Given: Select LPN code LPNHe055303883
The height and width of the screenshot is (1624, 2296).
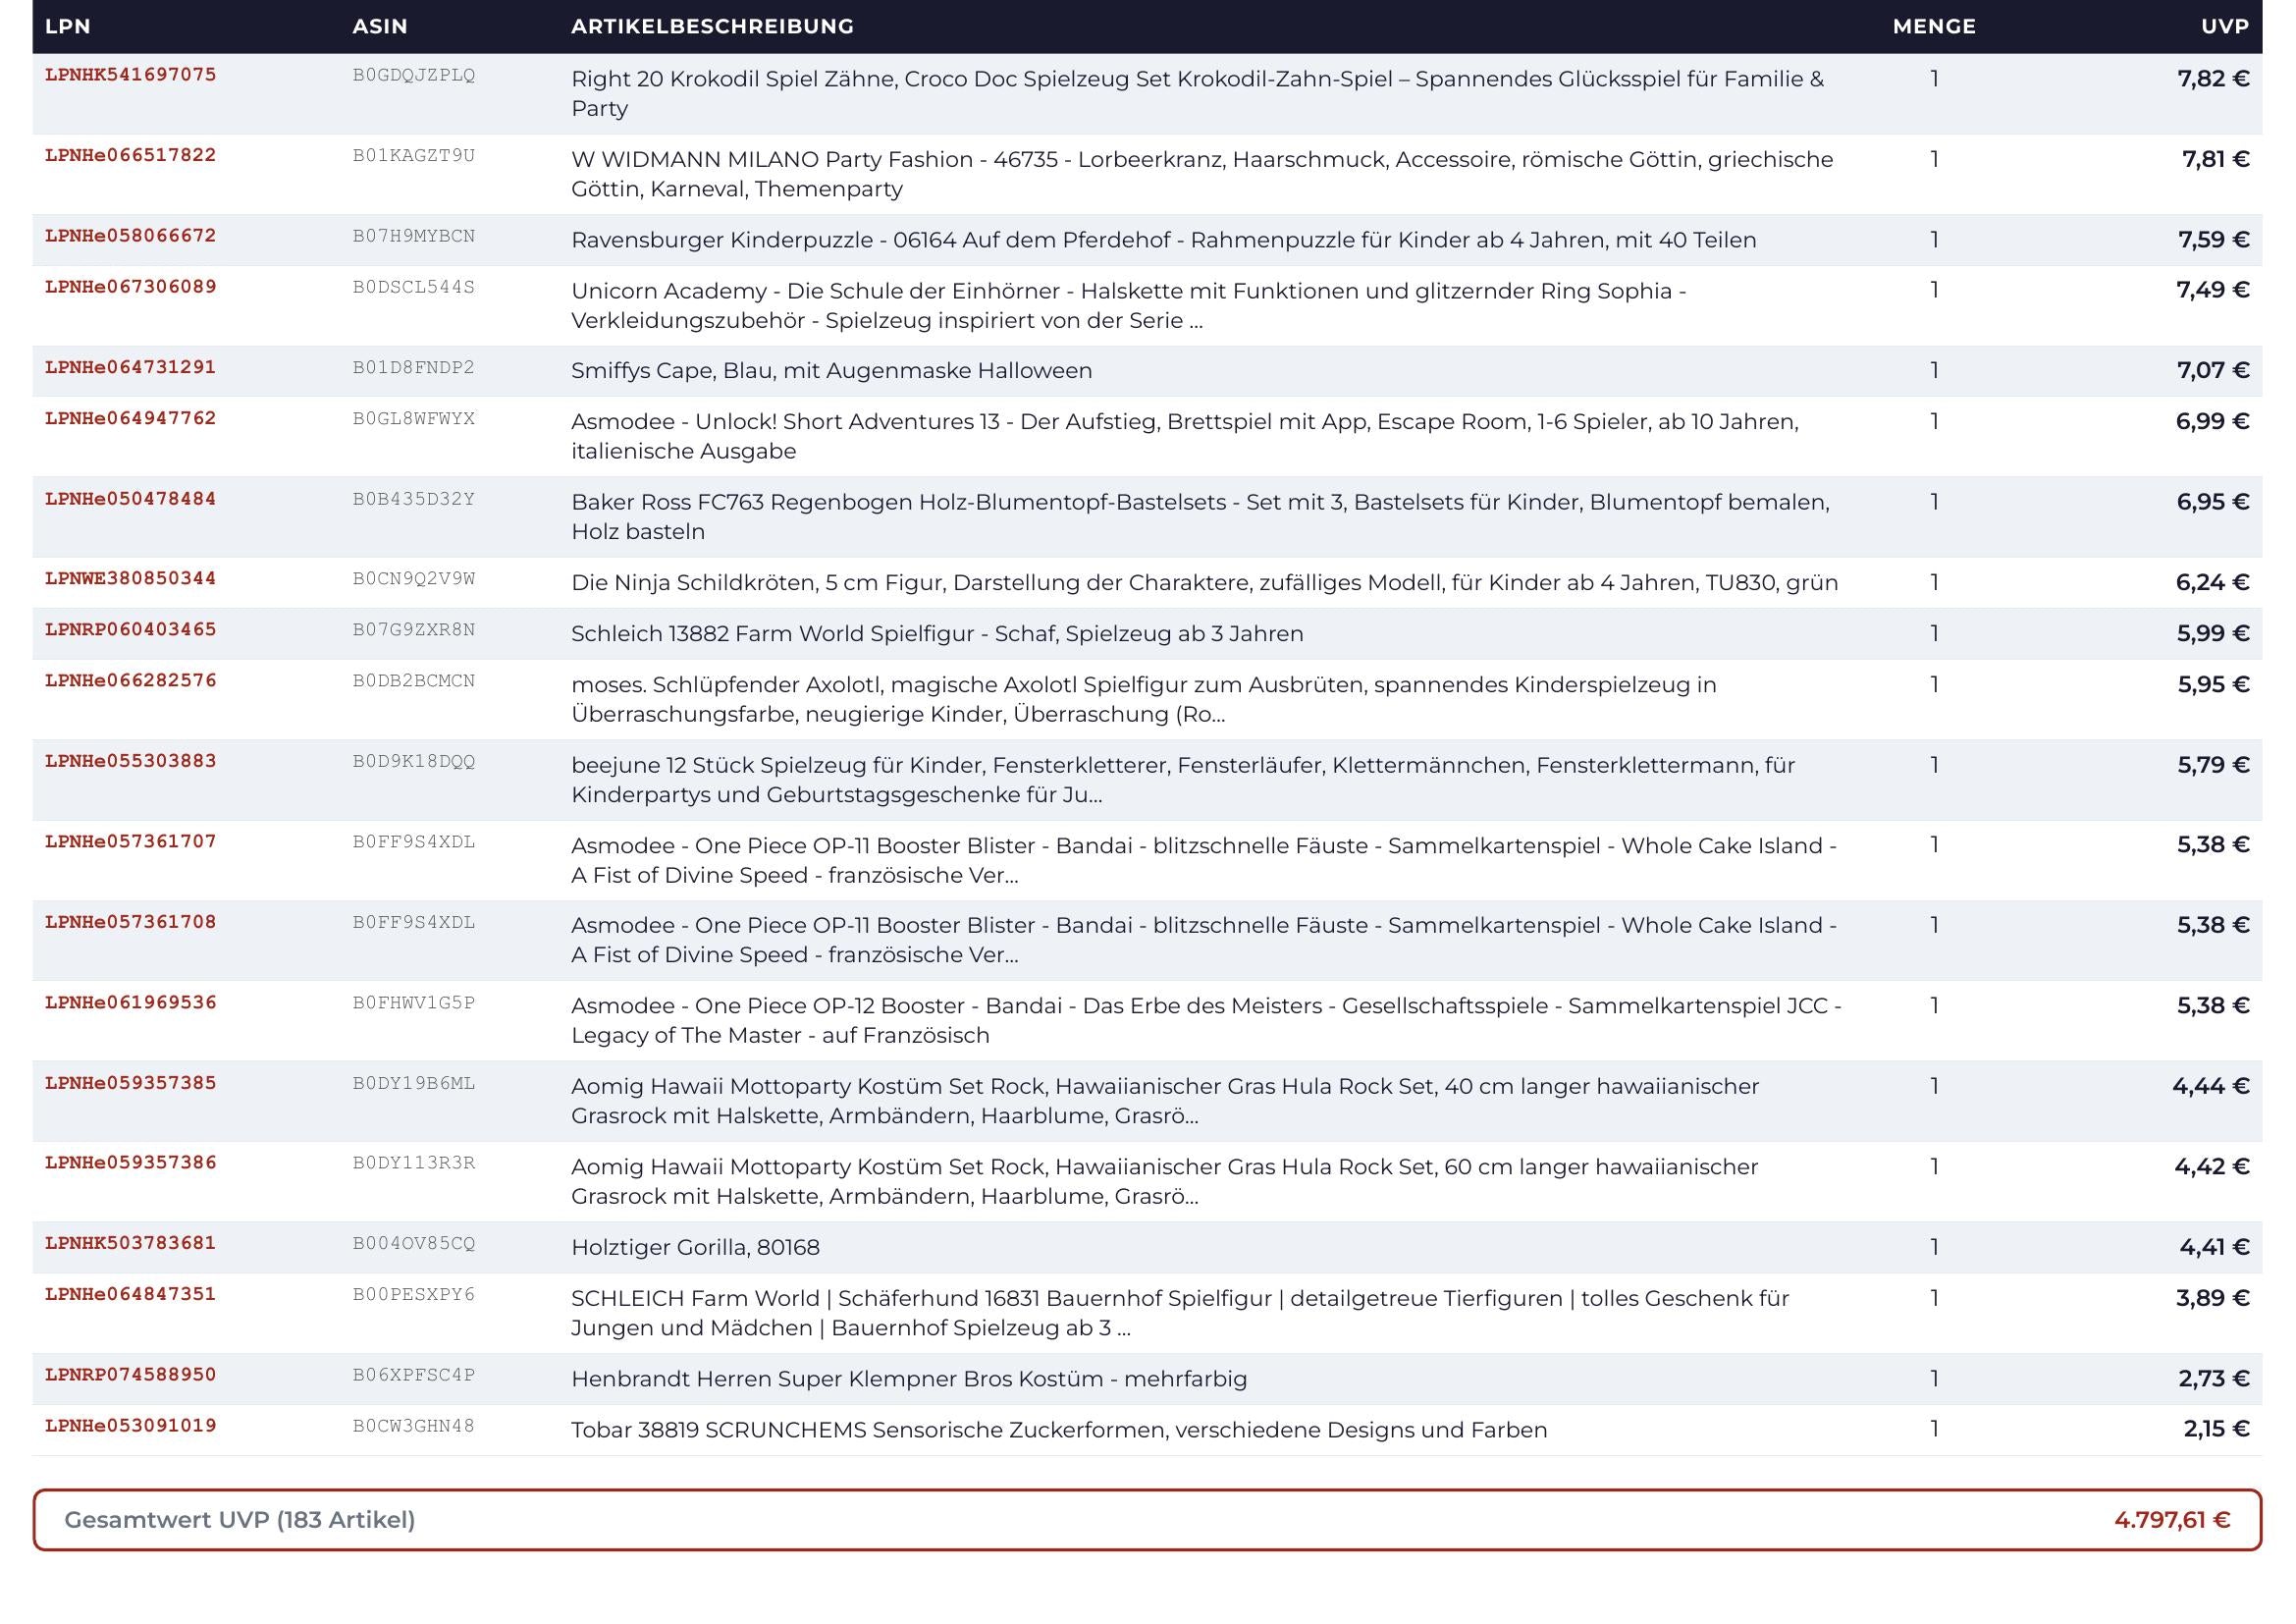Looking at the screenshot, I should coord(130,761).
